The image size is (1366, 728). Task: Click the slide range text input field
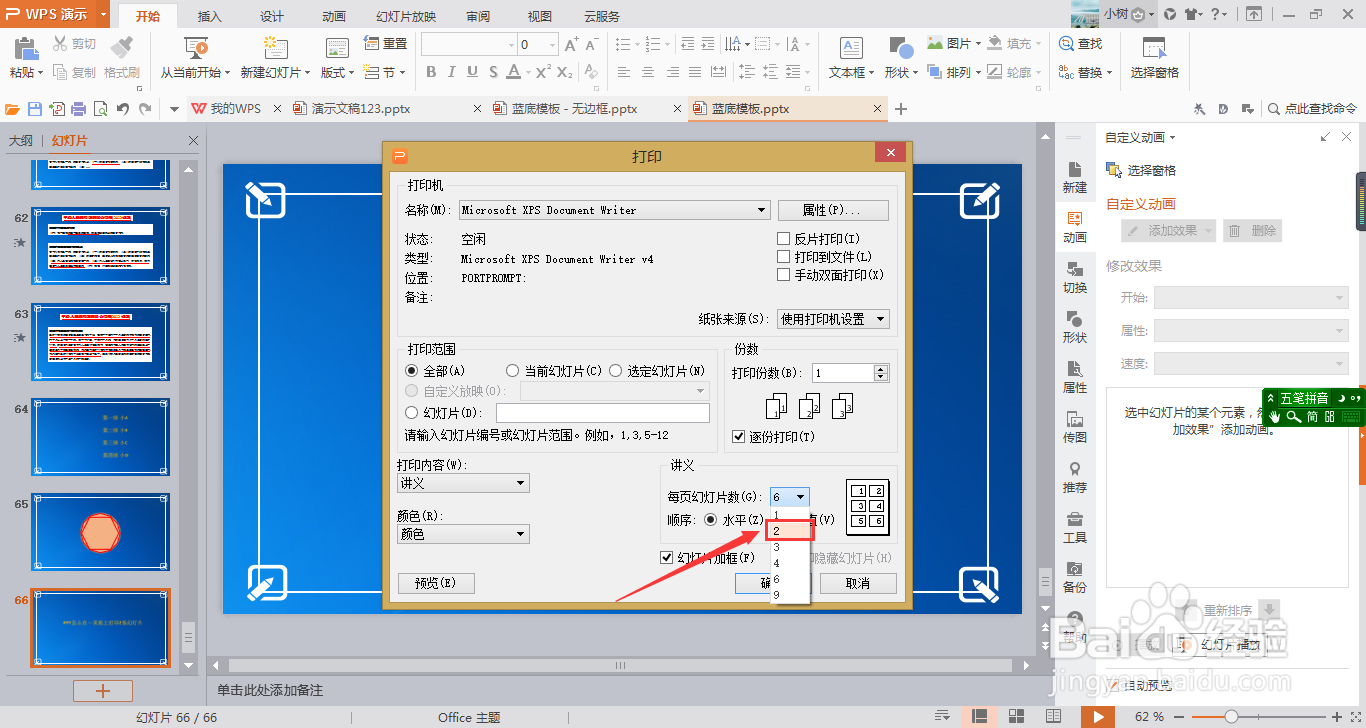tap(603, 413)
